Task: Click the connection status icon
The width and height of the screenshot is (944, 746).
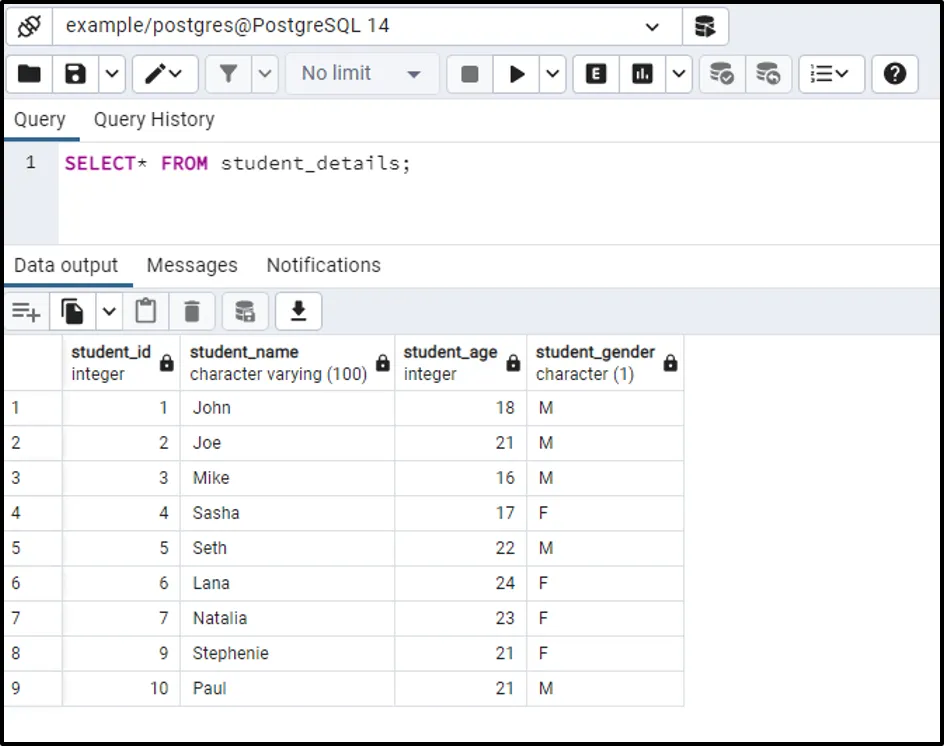Action: (28, 27)
